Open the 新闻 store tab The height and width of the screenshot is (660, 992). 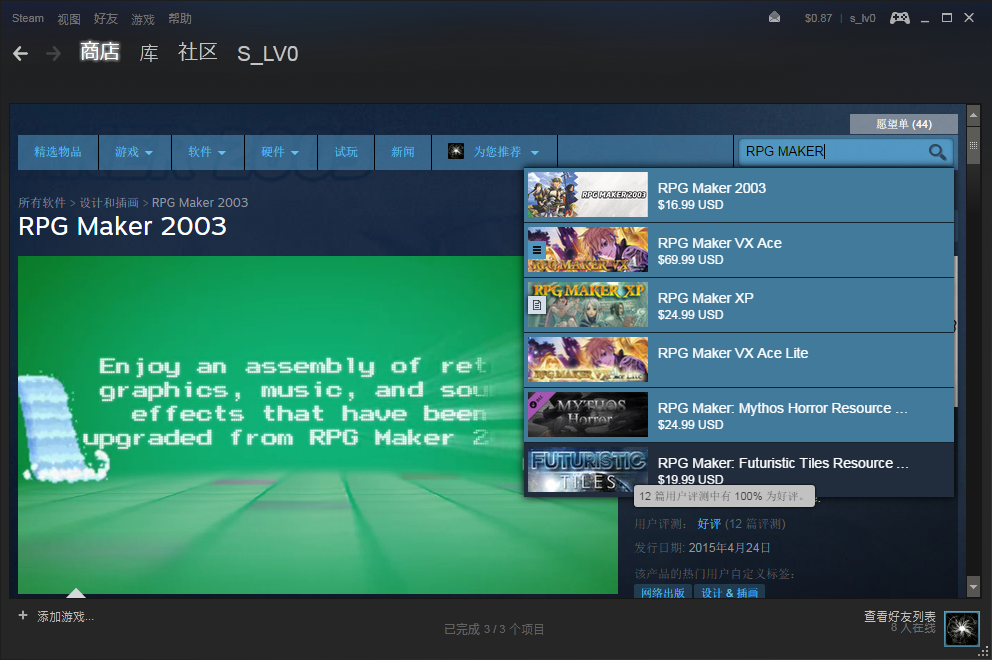pyautogui.click(x=403, y=152)
